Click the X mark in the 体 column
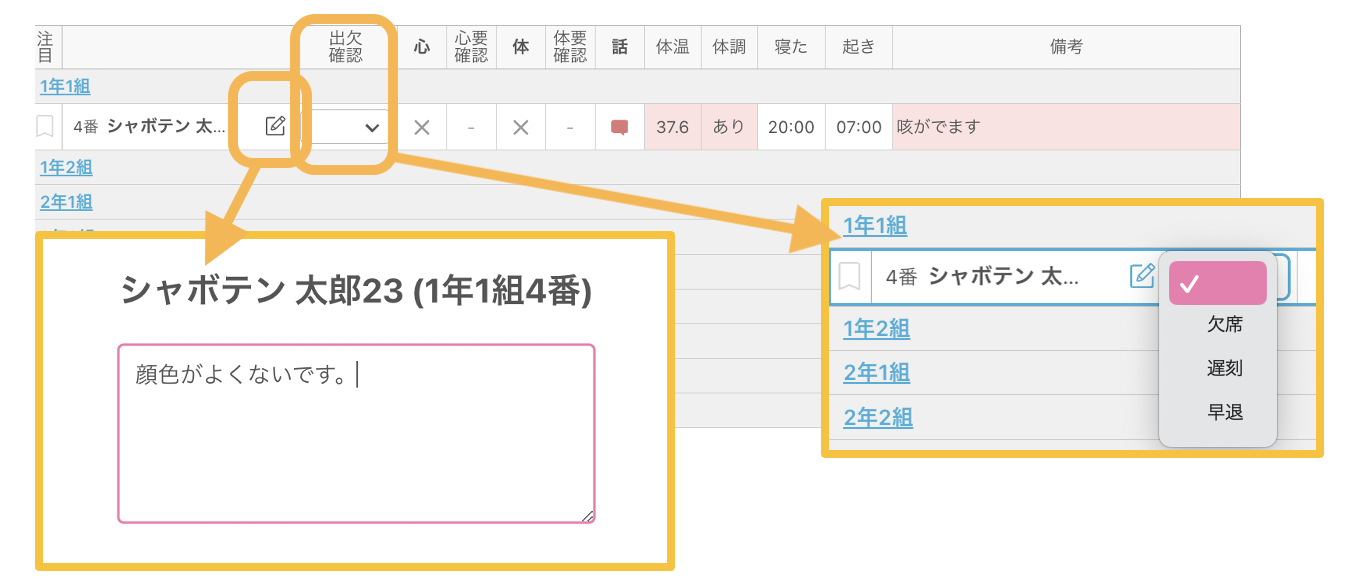The image size is (1345, 585). 520,127
